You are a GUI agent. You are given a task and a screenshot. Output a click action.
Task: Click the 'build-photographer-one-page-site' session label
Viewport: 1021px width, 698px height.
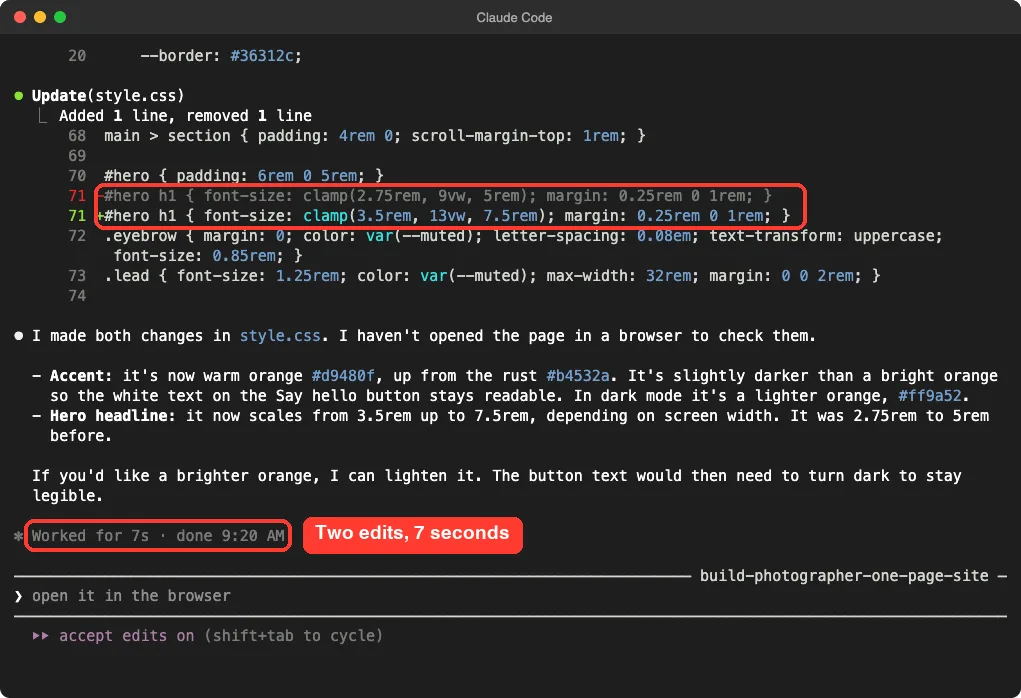pos(844,576)
